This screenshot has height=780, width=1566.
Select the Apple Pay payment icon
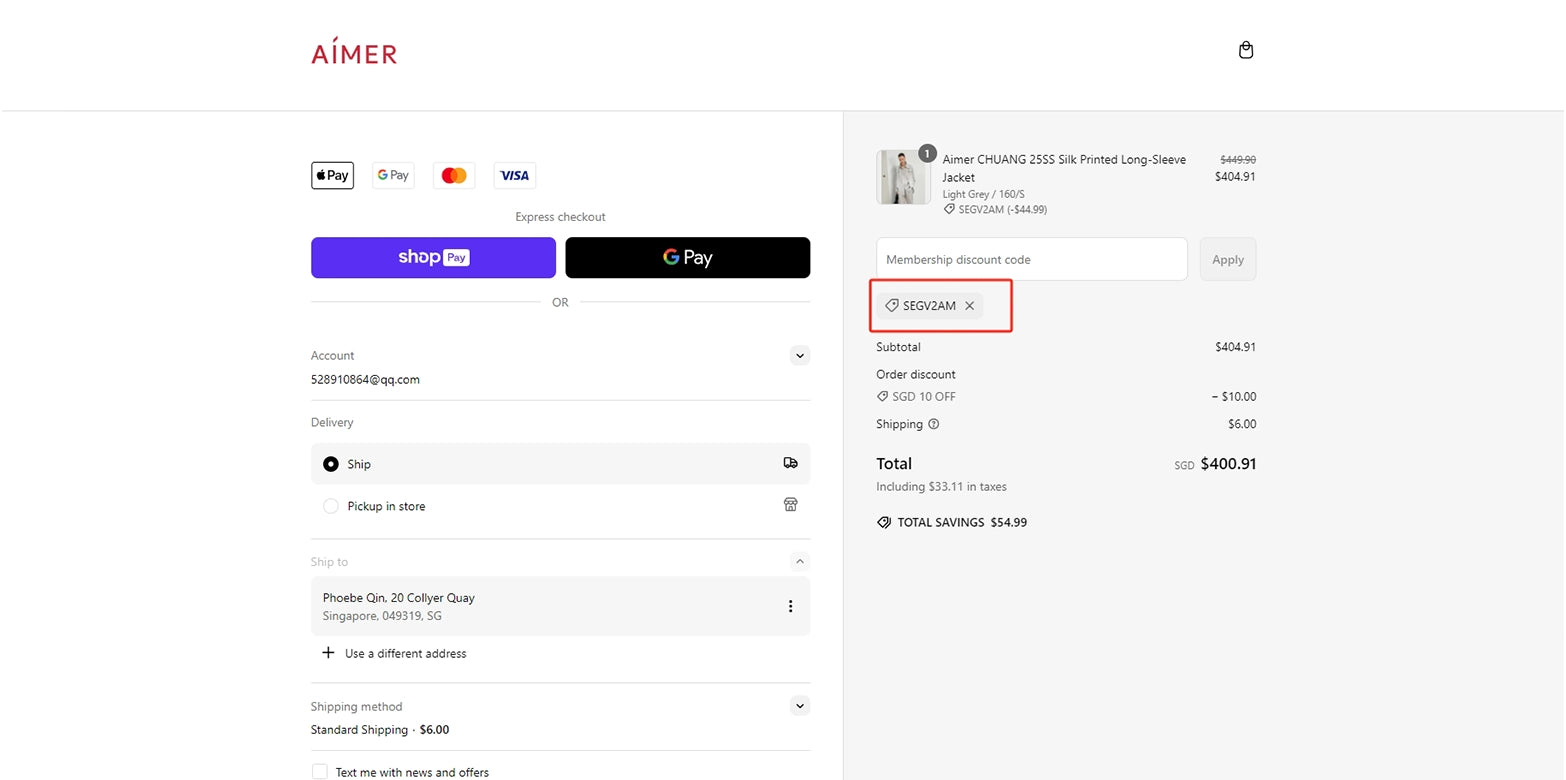(x=332, y=175)
